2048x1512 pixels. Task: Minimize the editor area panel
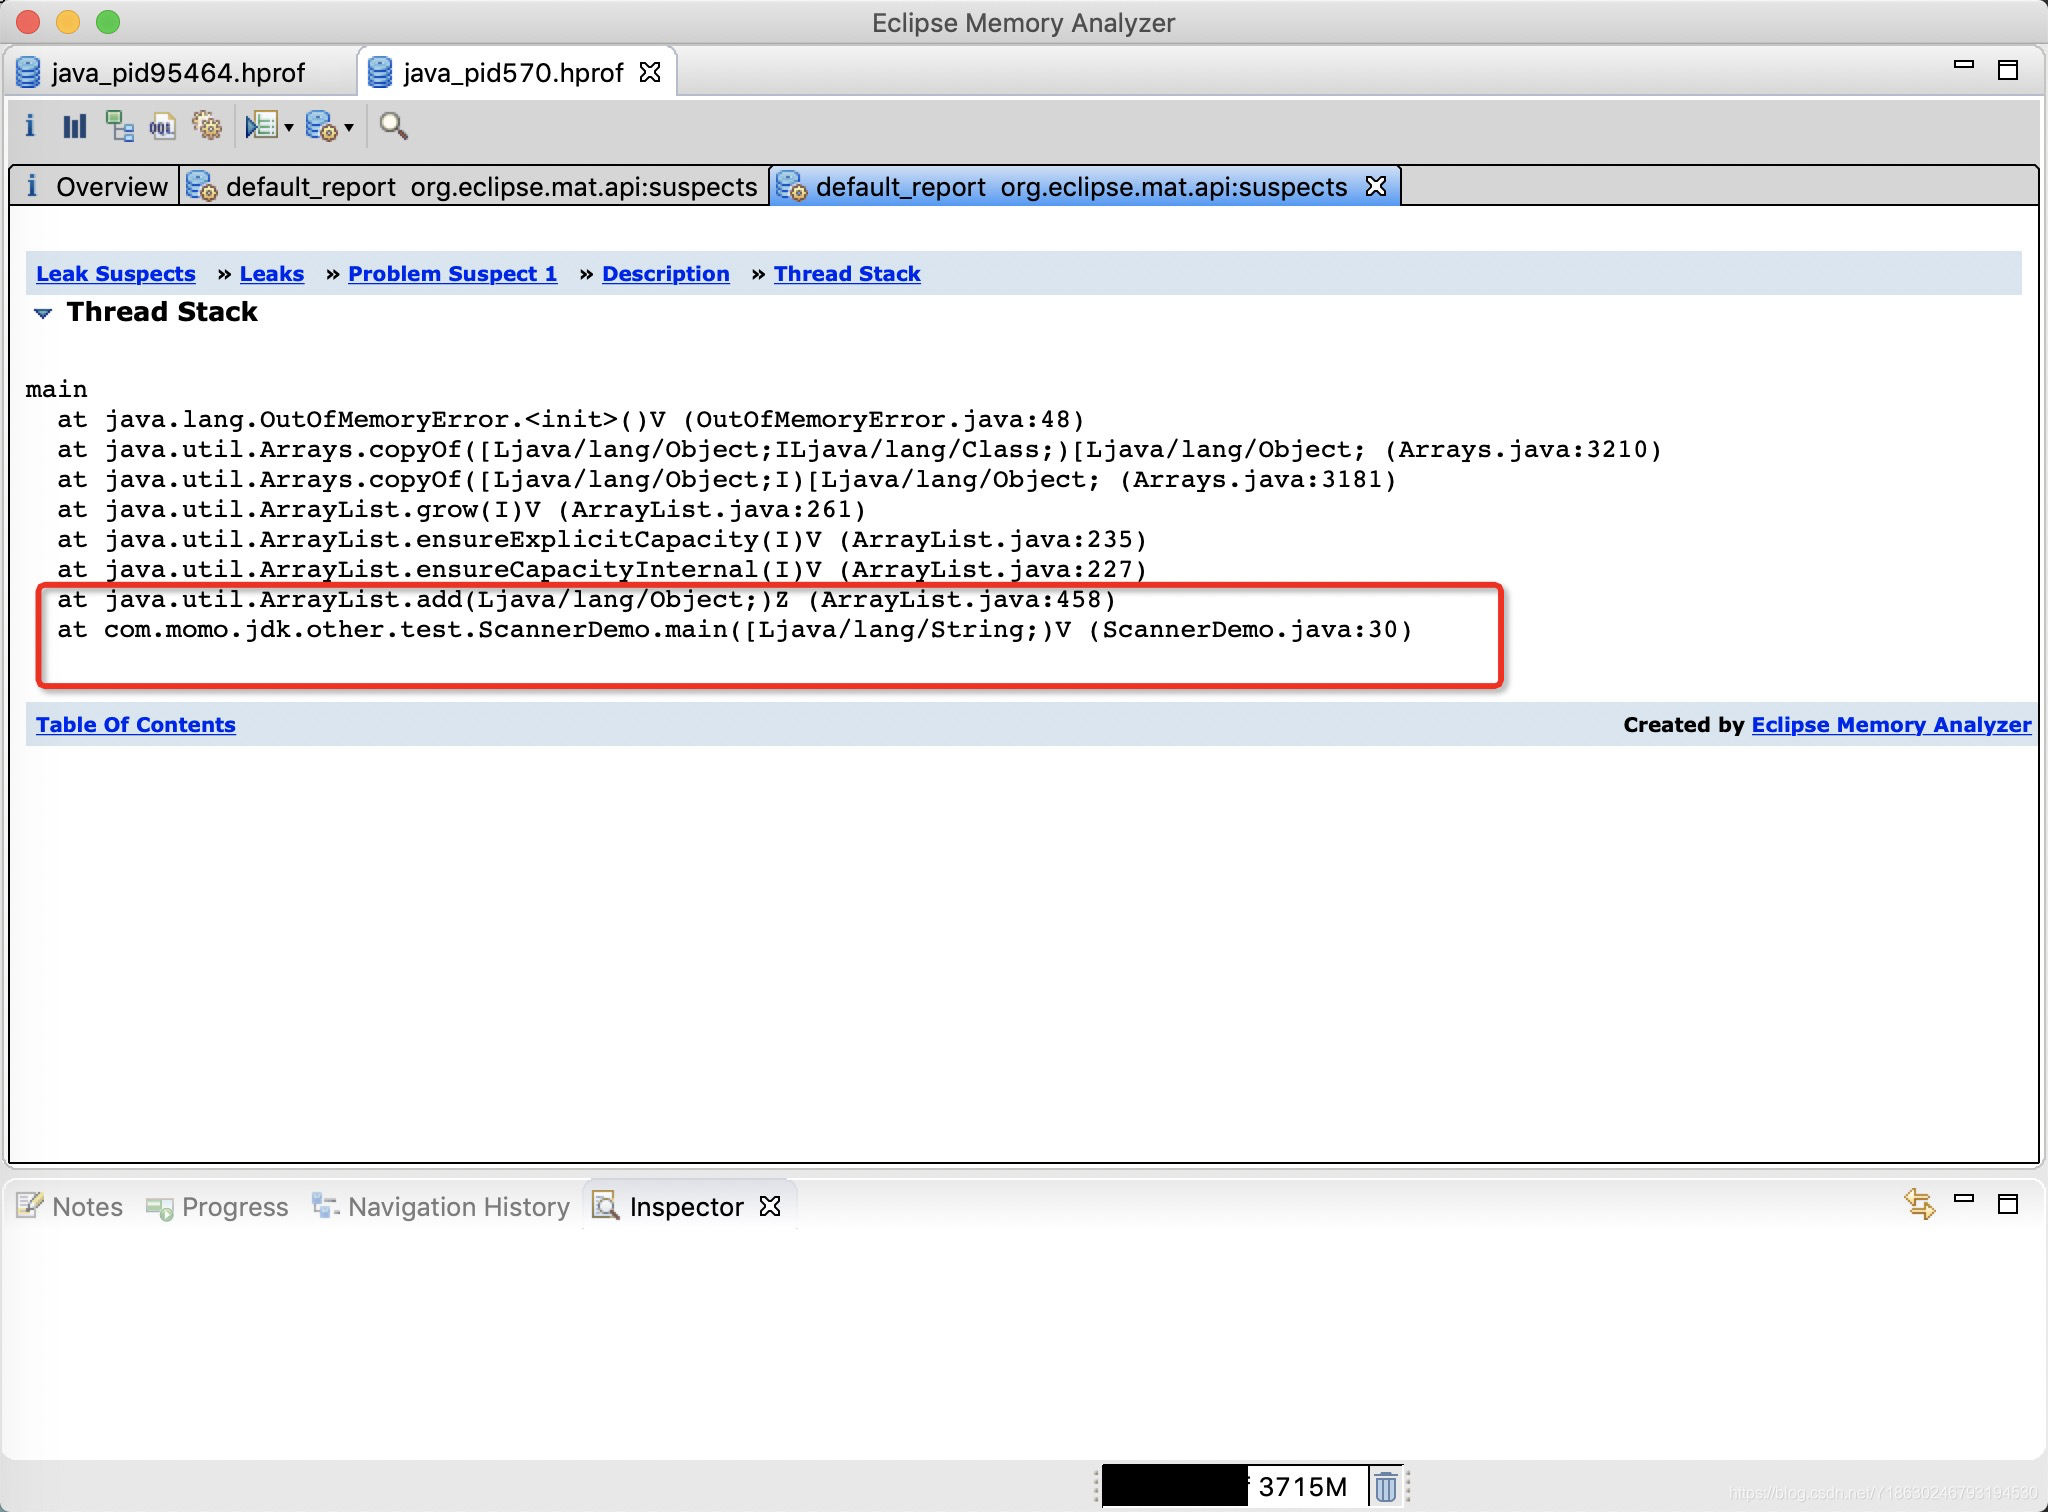1964,64
